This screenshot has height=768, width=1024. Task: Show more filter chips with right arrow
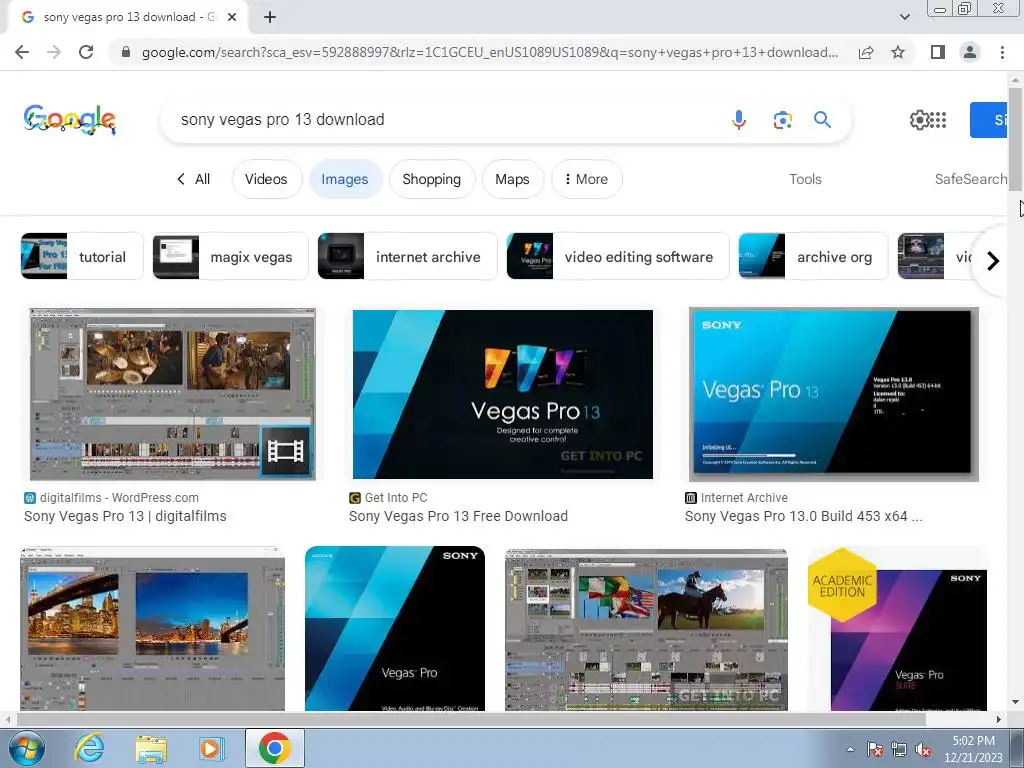tap(993, 261)
